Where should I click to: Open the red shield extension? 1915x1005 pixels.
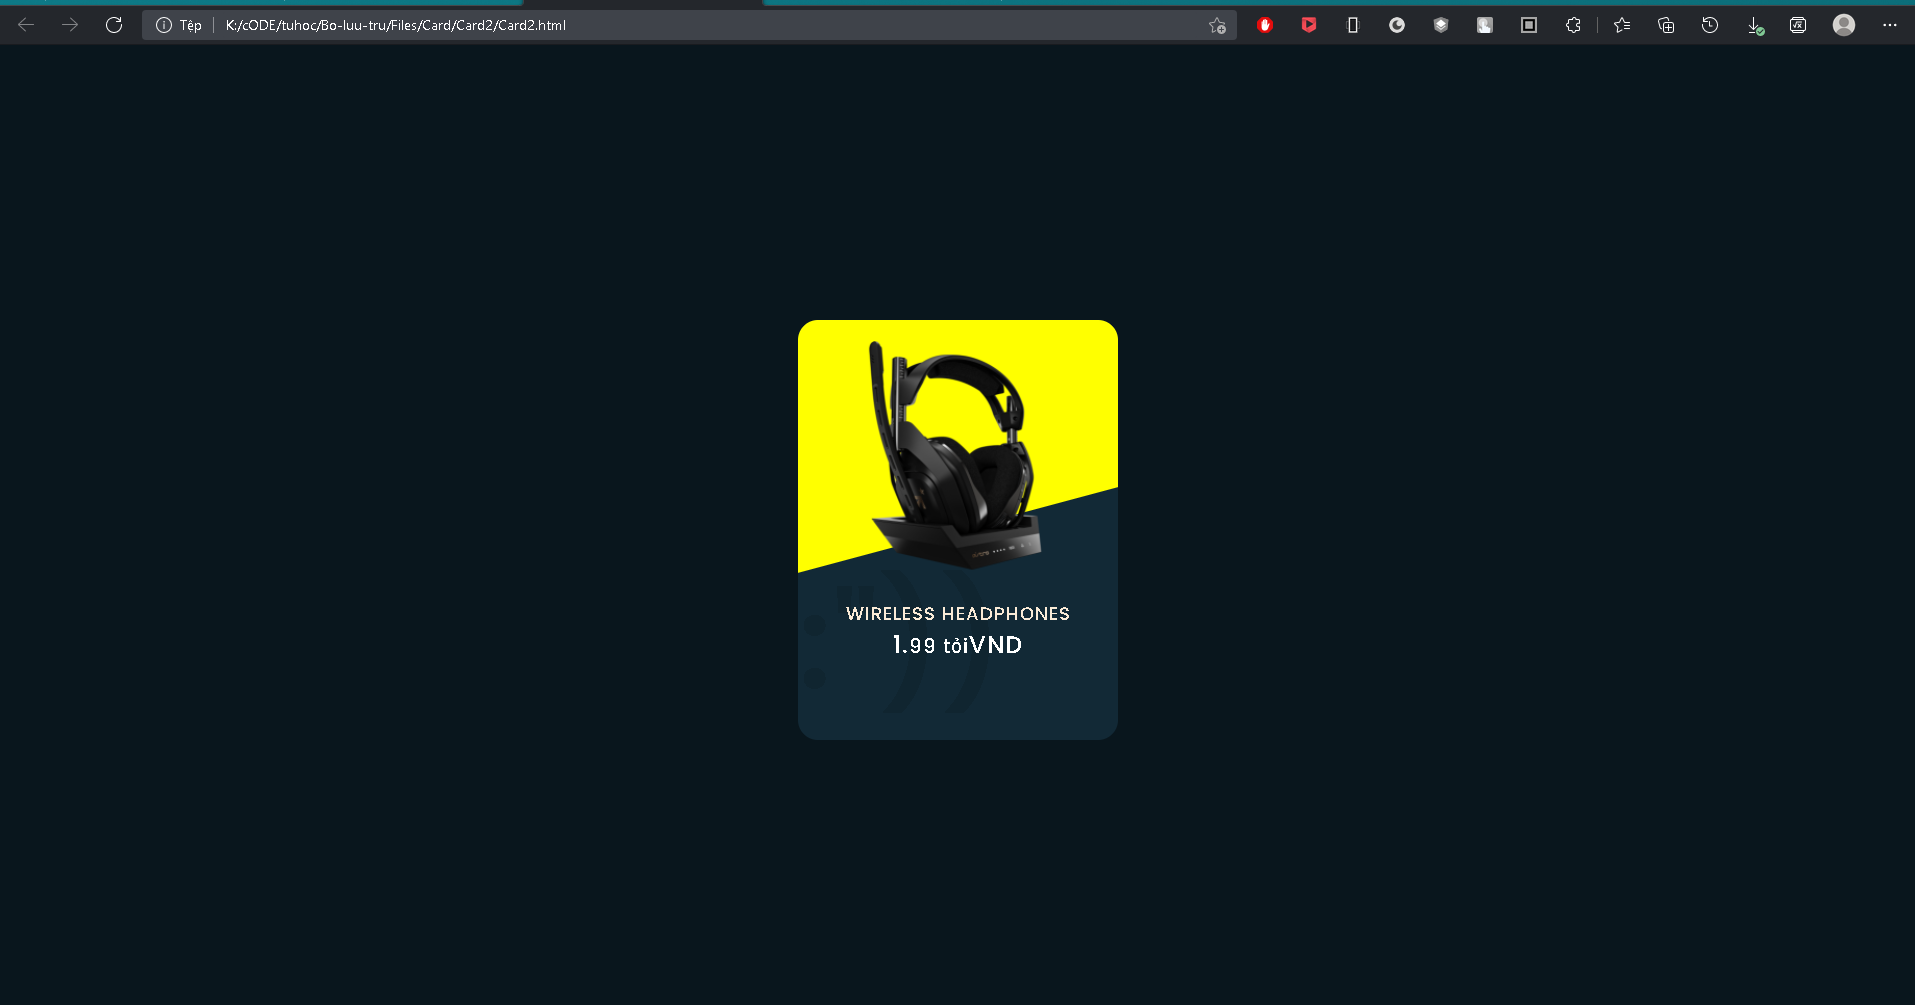[1309, 25]
